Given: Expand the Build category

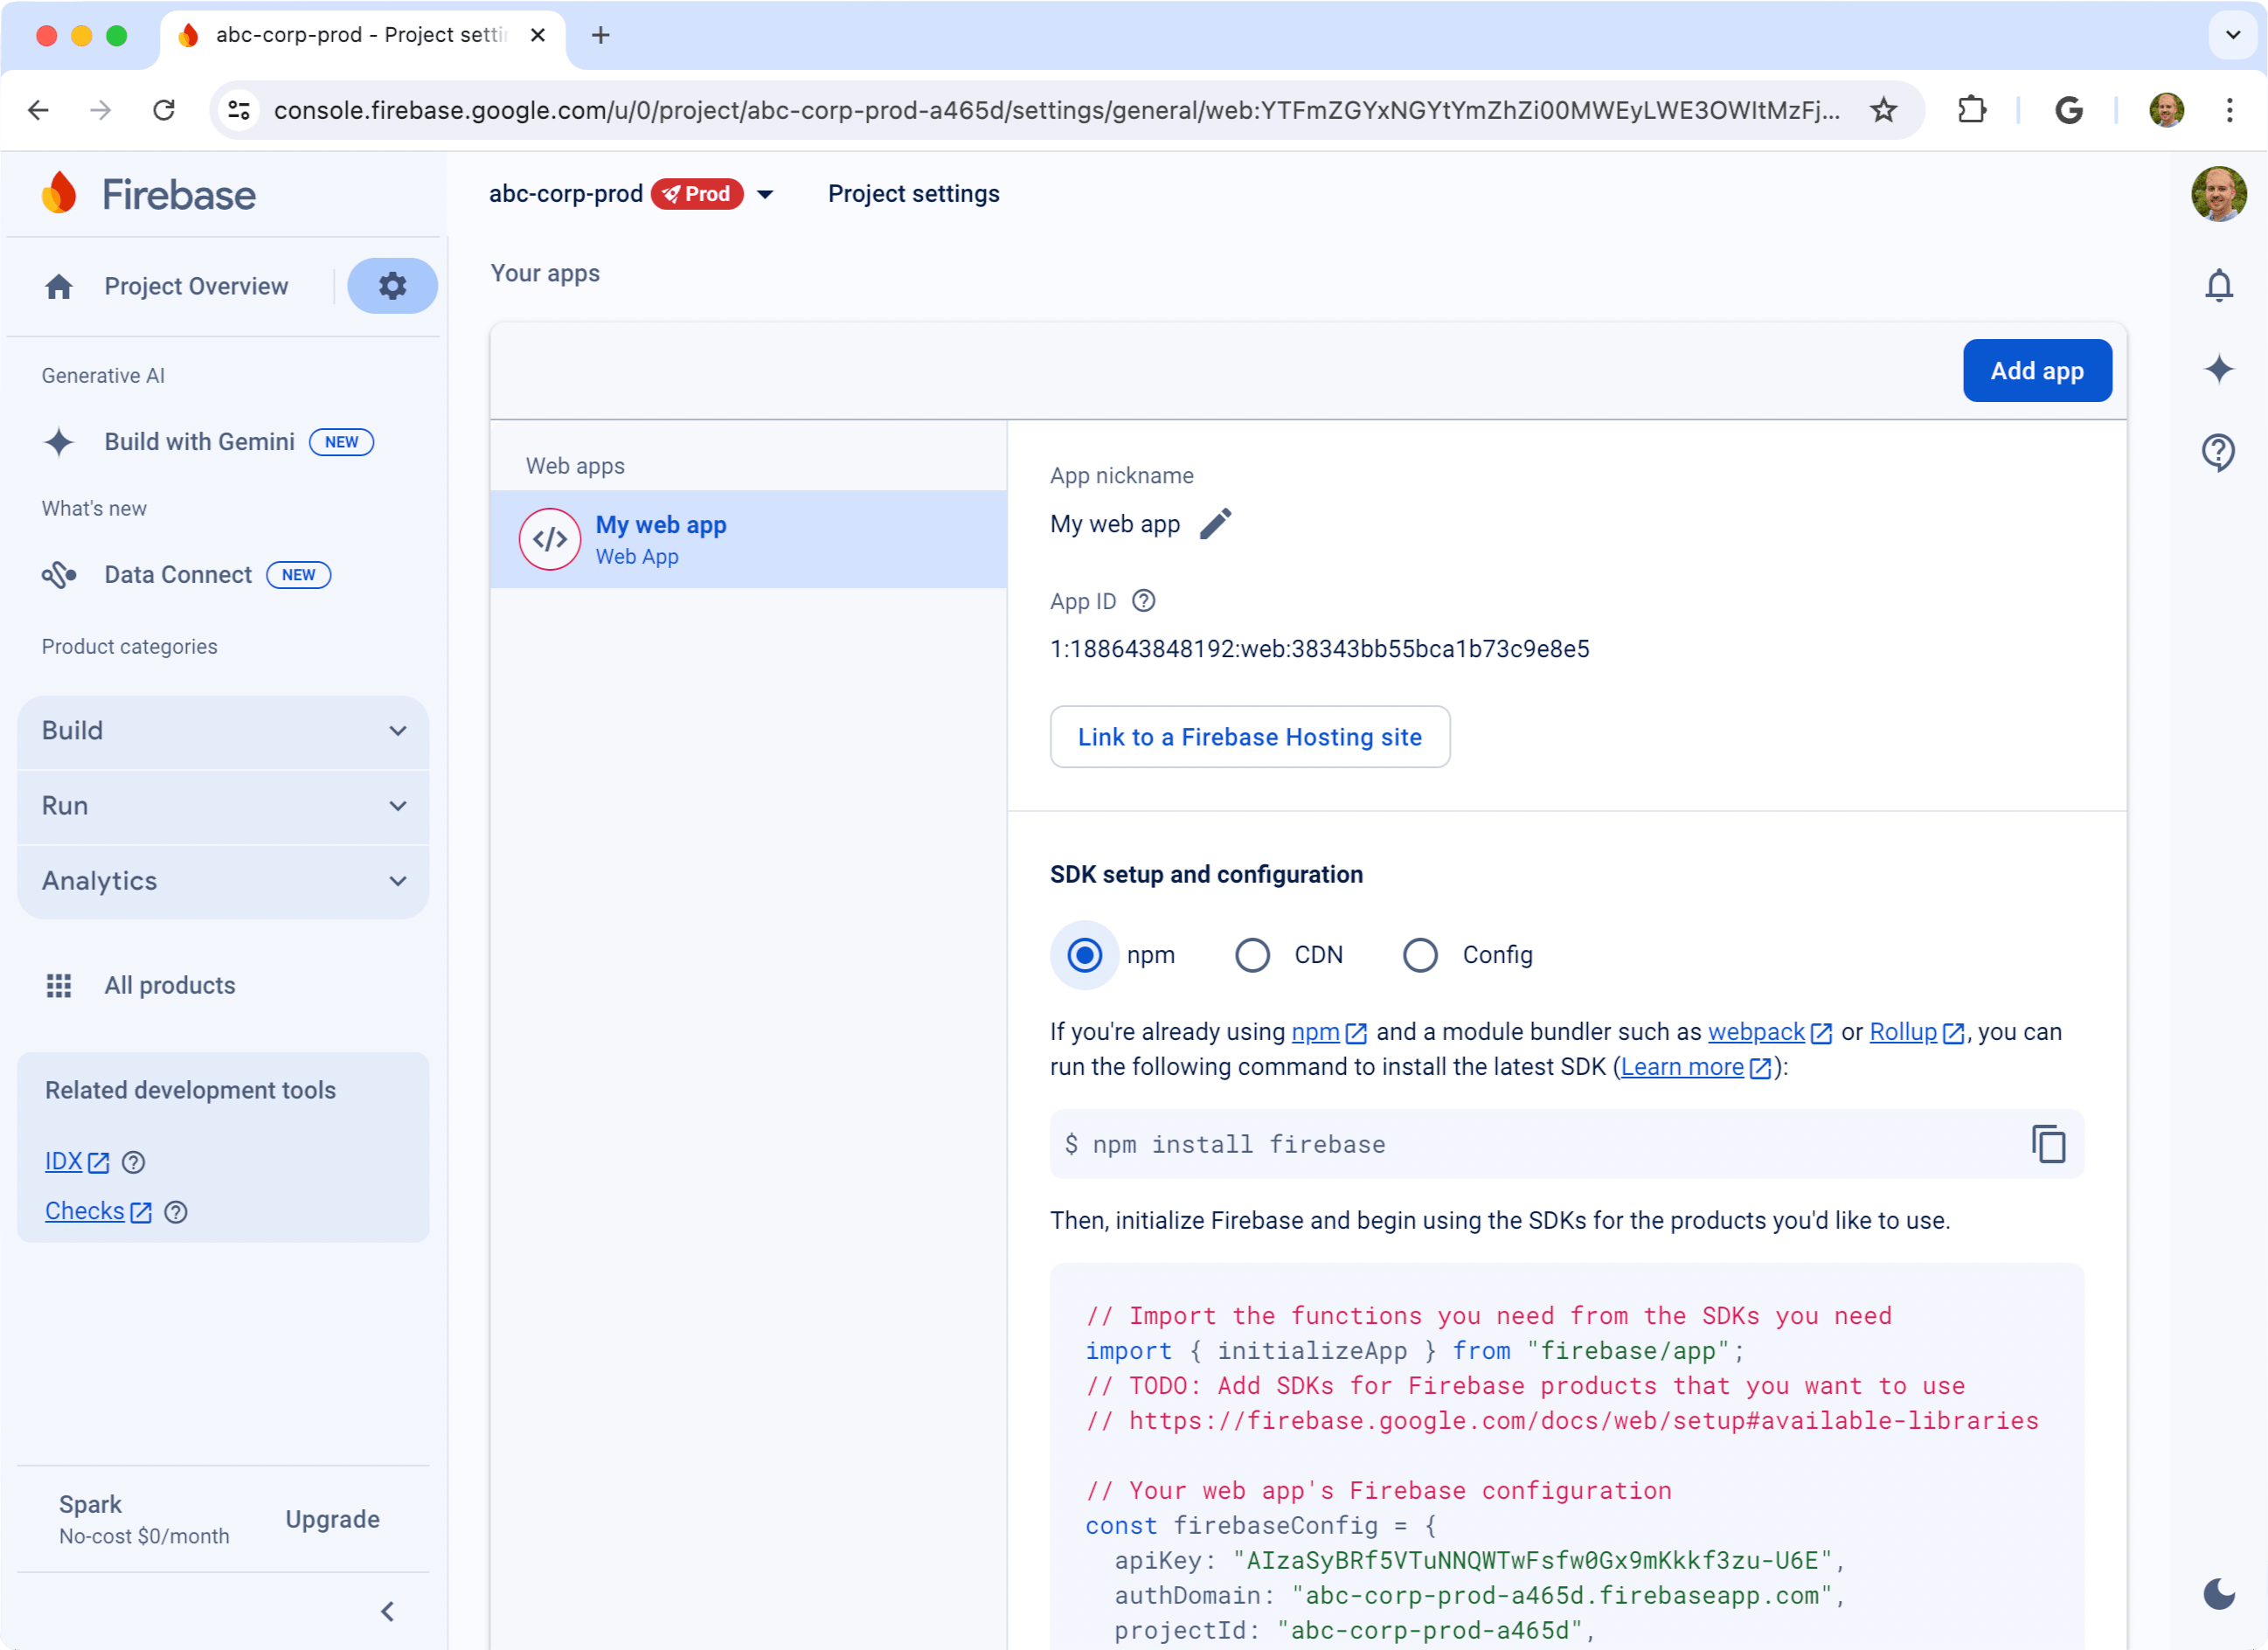Looking at the screenshot, I should click(x=223, y=731).
